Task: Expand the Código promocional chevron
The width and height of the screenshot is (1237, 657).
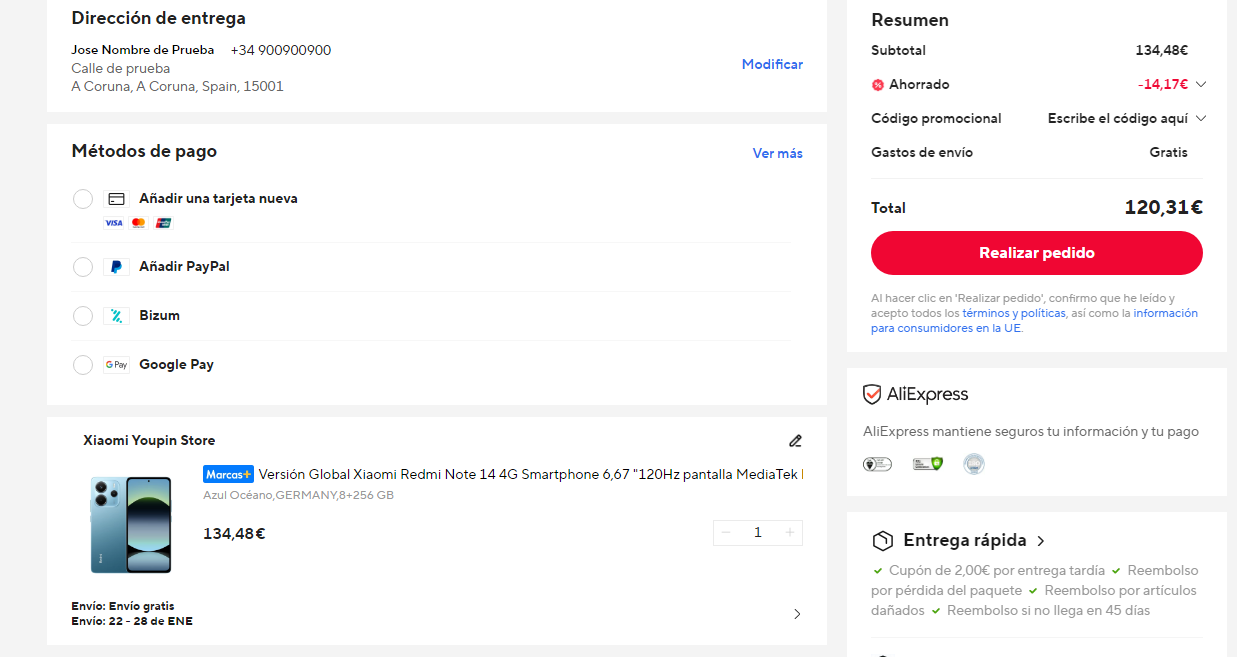Action: point(1201,118)
